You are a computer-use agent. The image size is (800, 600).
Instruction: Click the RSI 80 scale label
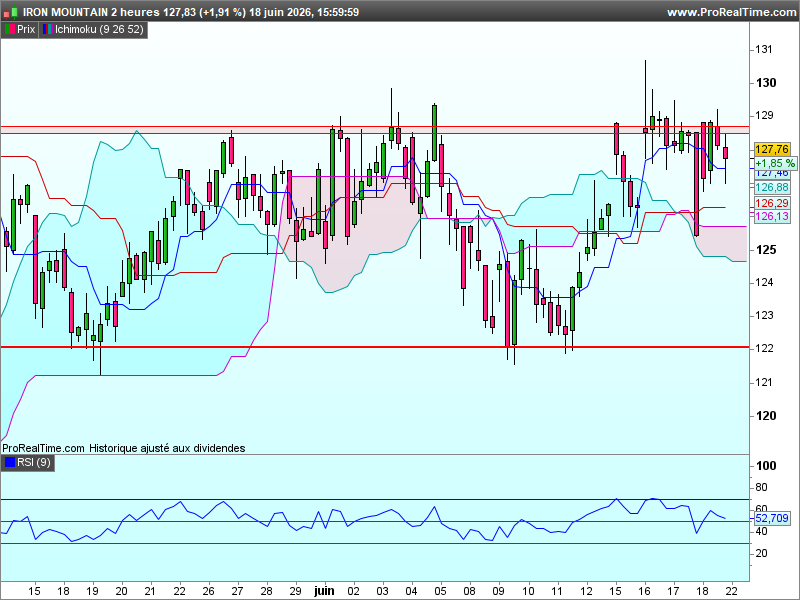[x=761, y=487]
